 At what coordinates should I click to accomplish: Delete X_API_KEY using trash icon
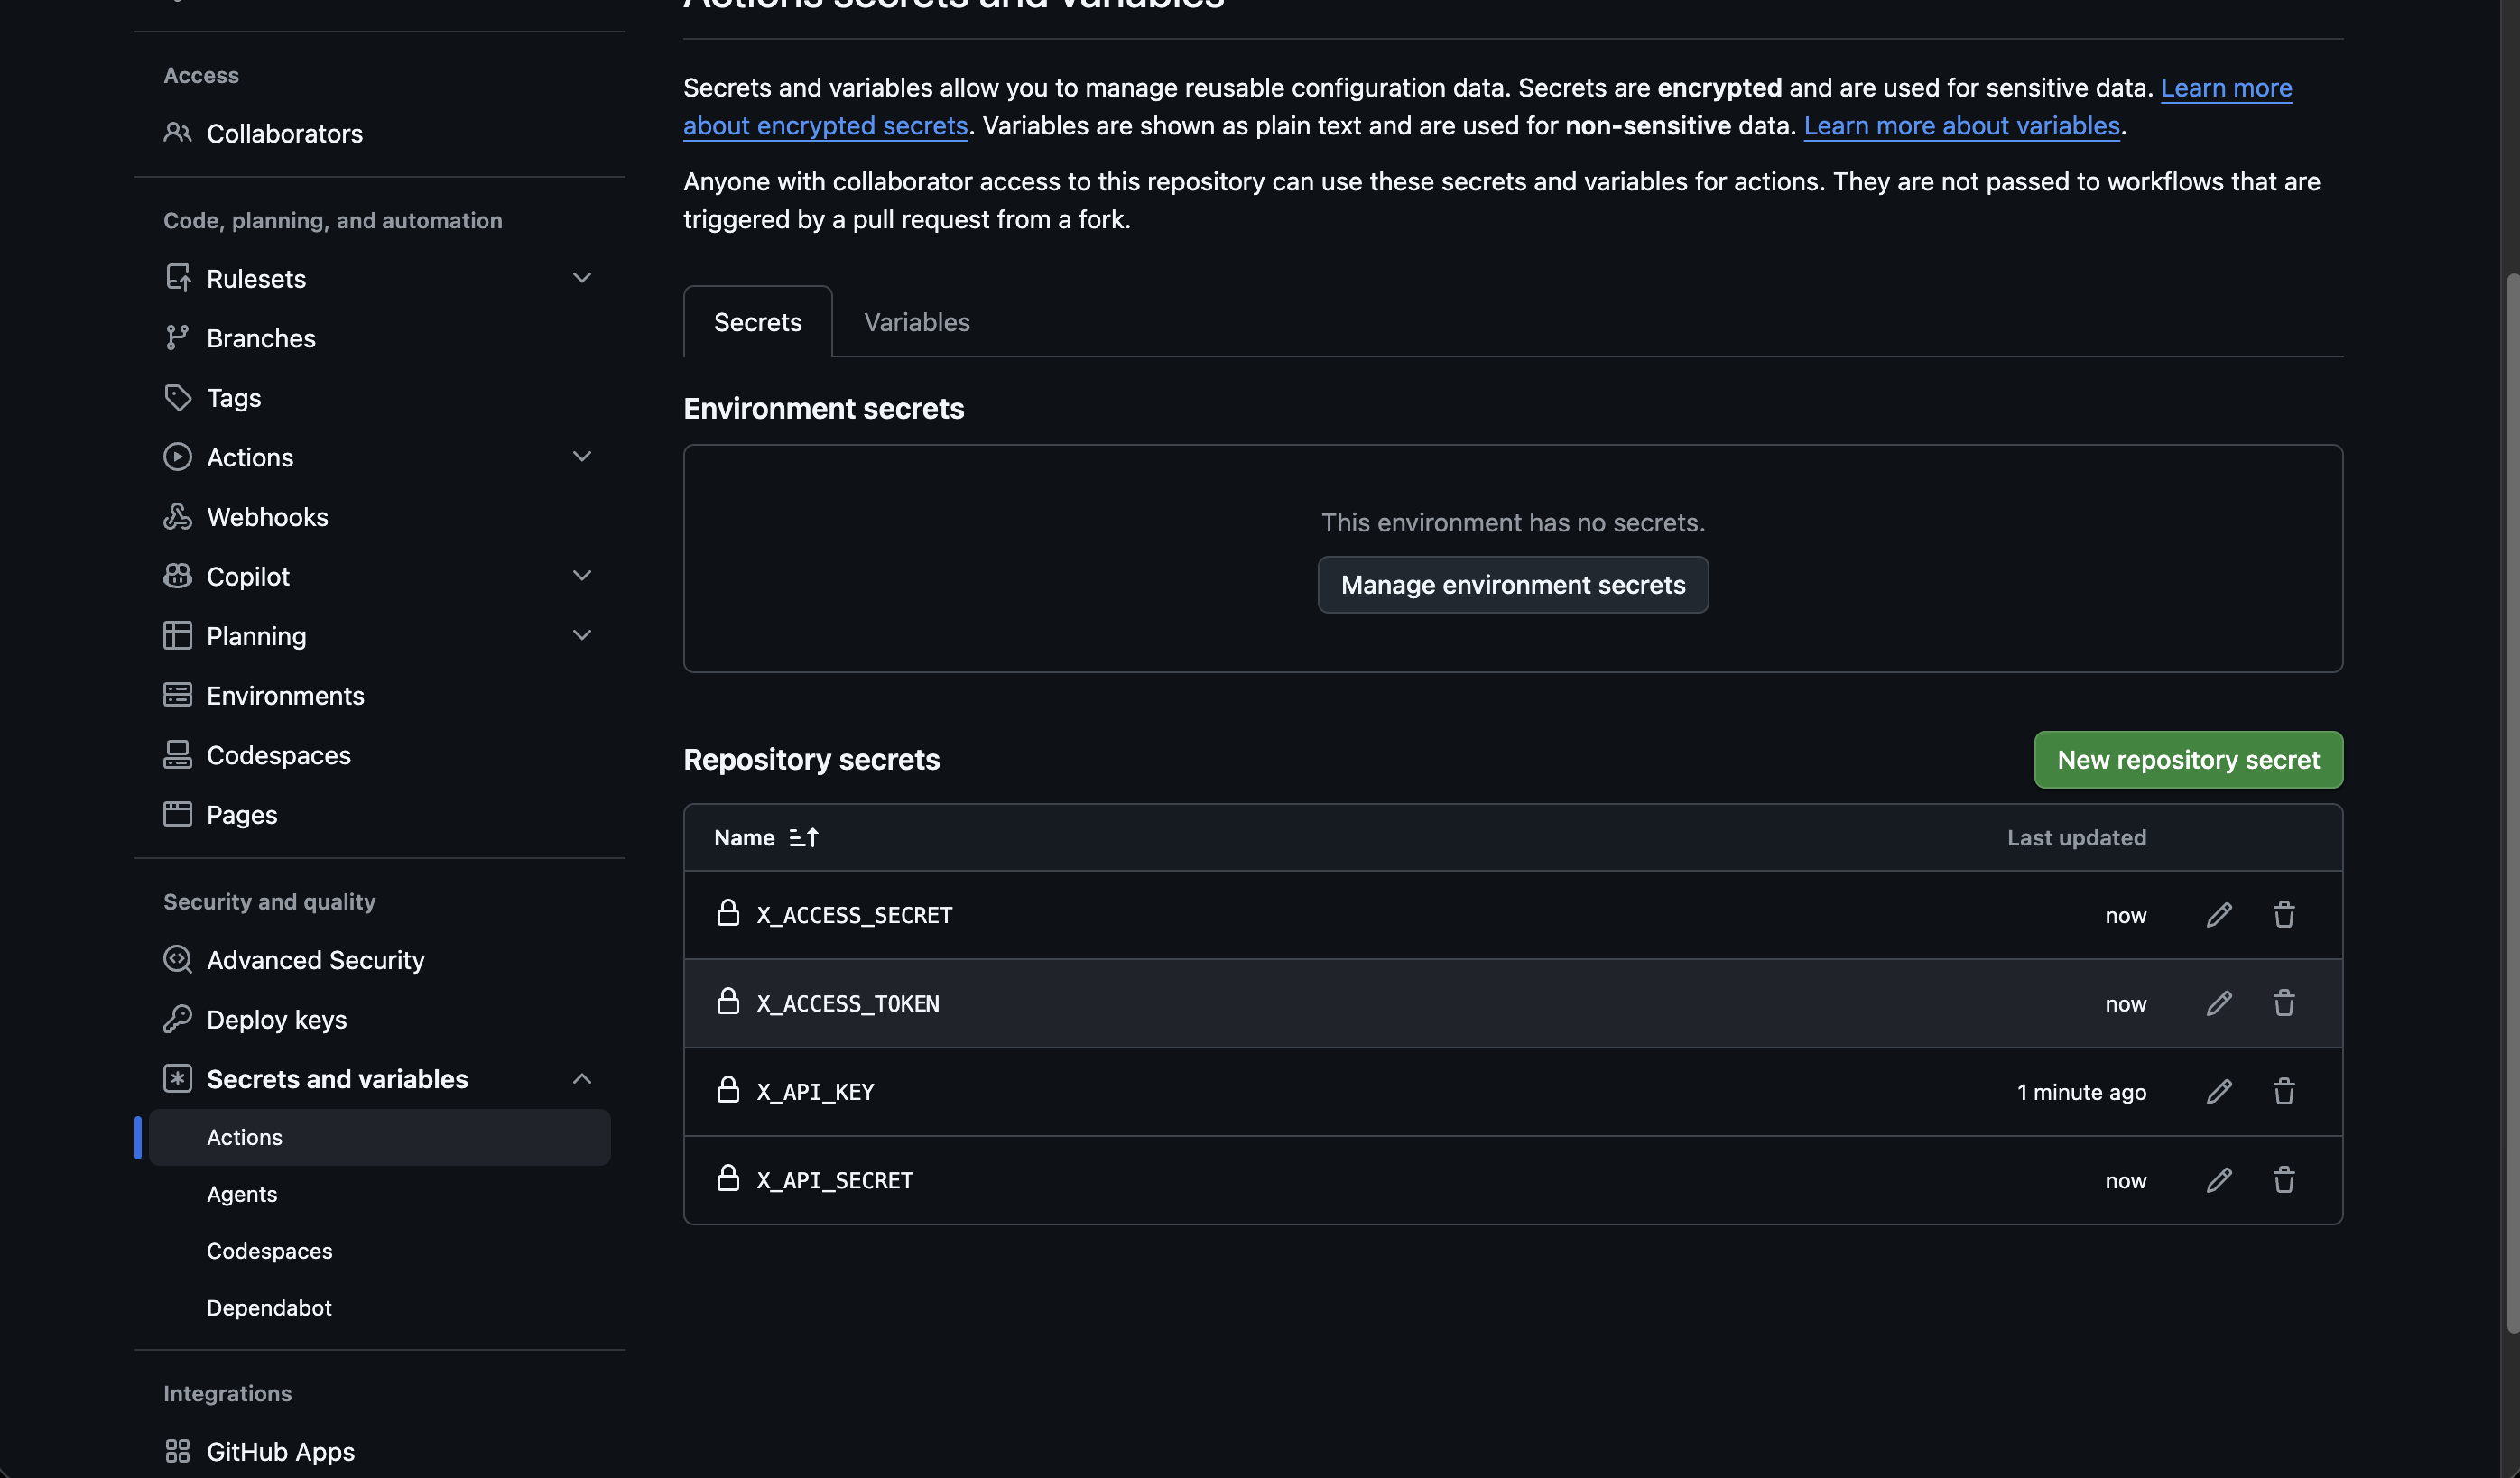pos(2283,1091)
